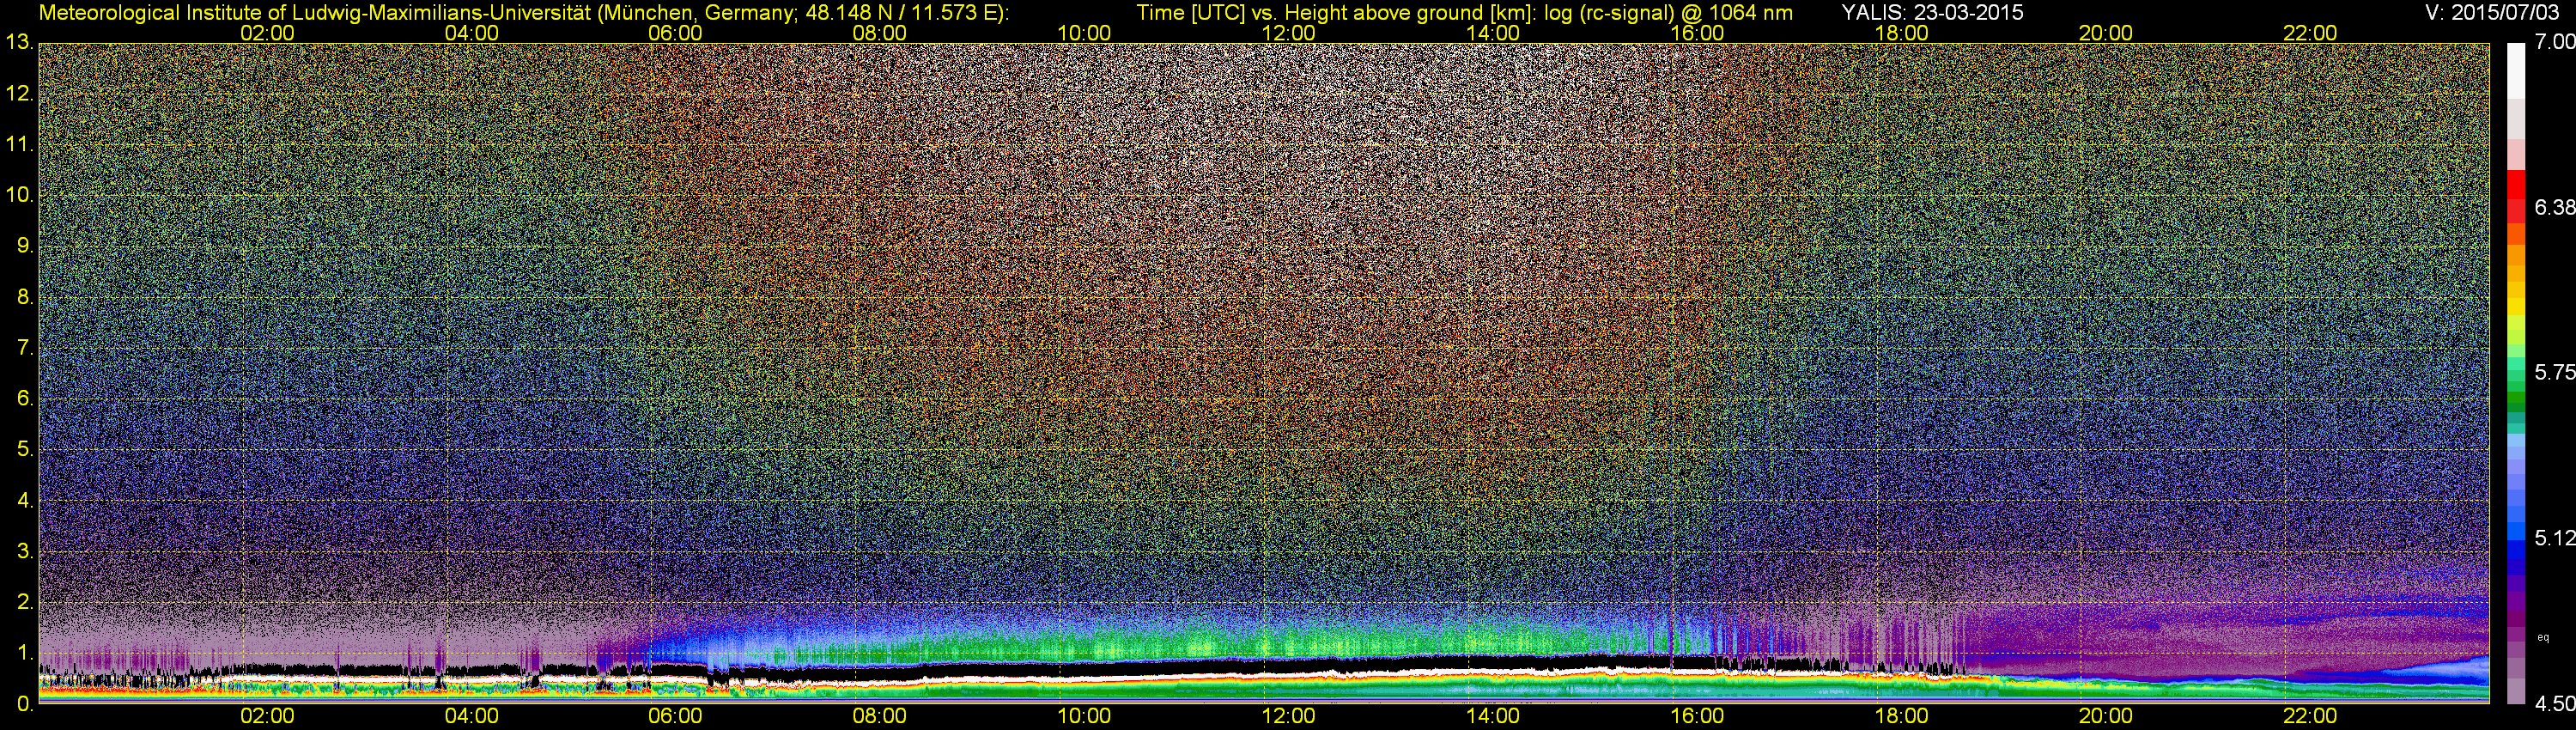Click the 9. height label on the left axis

25,246
